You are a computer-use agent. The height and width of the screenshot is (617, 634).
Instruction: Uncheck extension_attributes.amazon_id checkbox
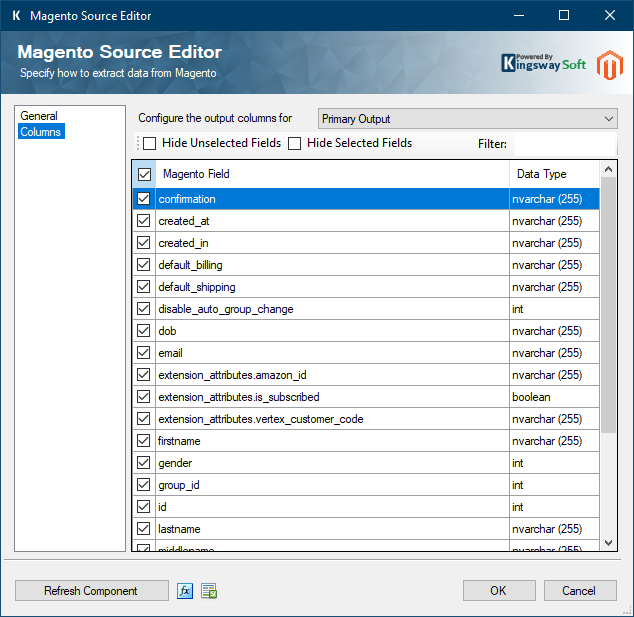click(144, 375)
